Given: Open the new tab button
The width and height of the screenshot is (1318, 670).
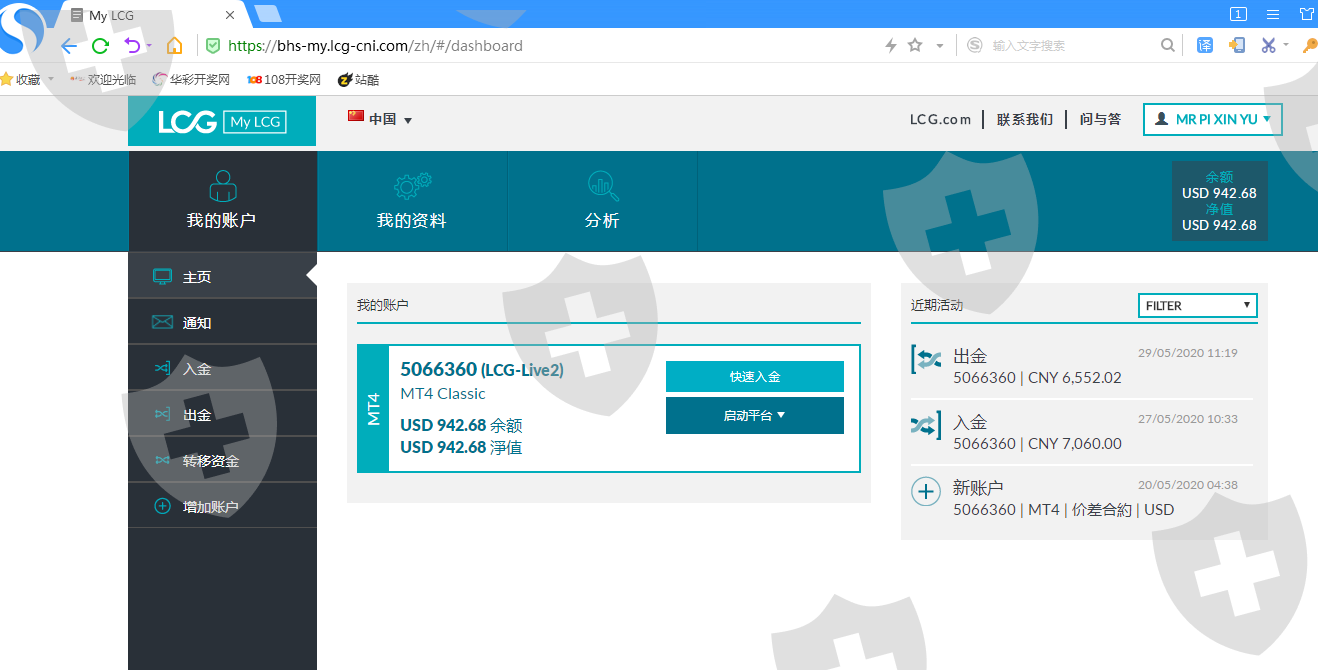Looking at the screenshot, I should 268,14.
